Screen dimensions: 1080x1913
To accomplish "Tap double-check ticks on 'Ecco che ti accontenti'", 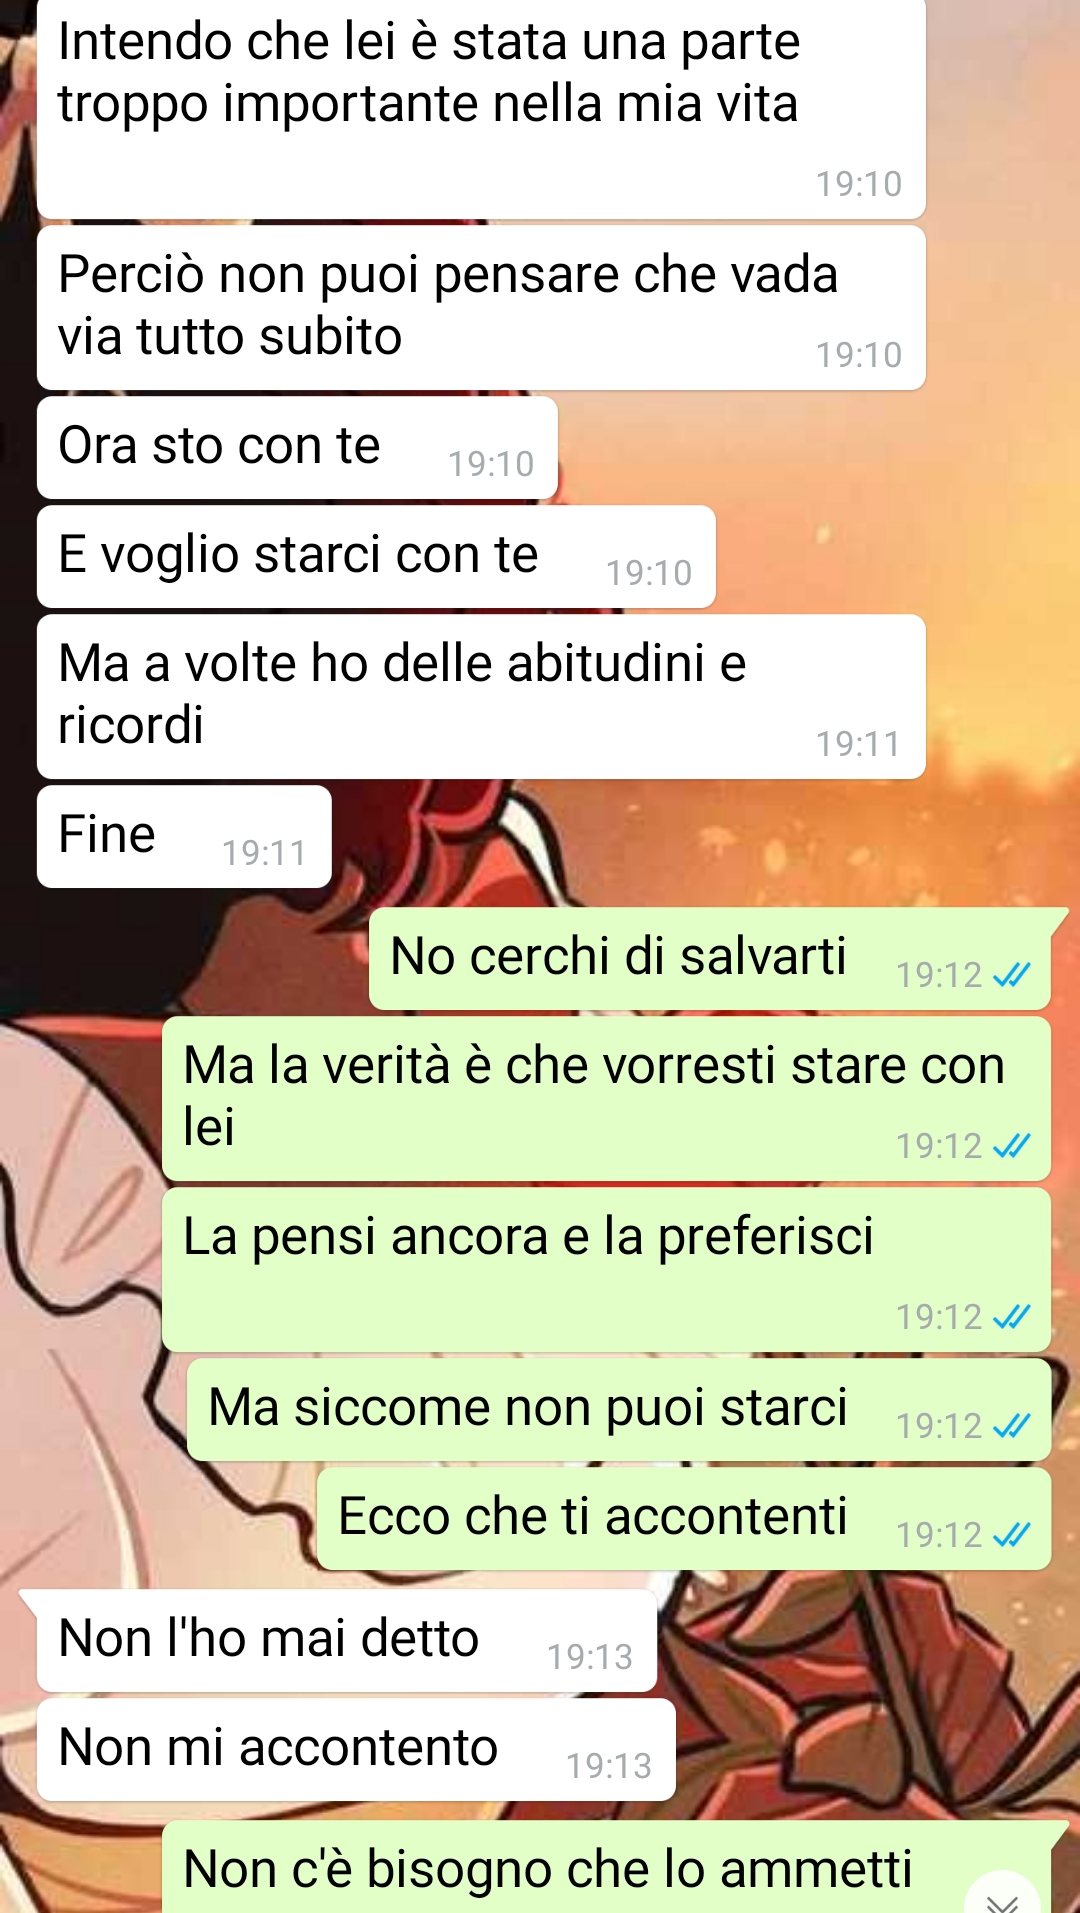I will 1011,1535.
